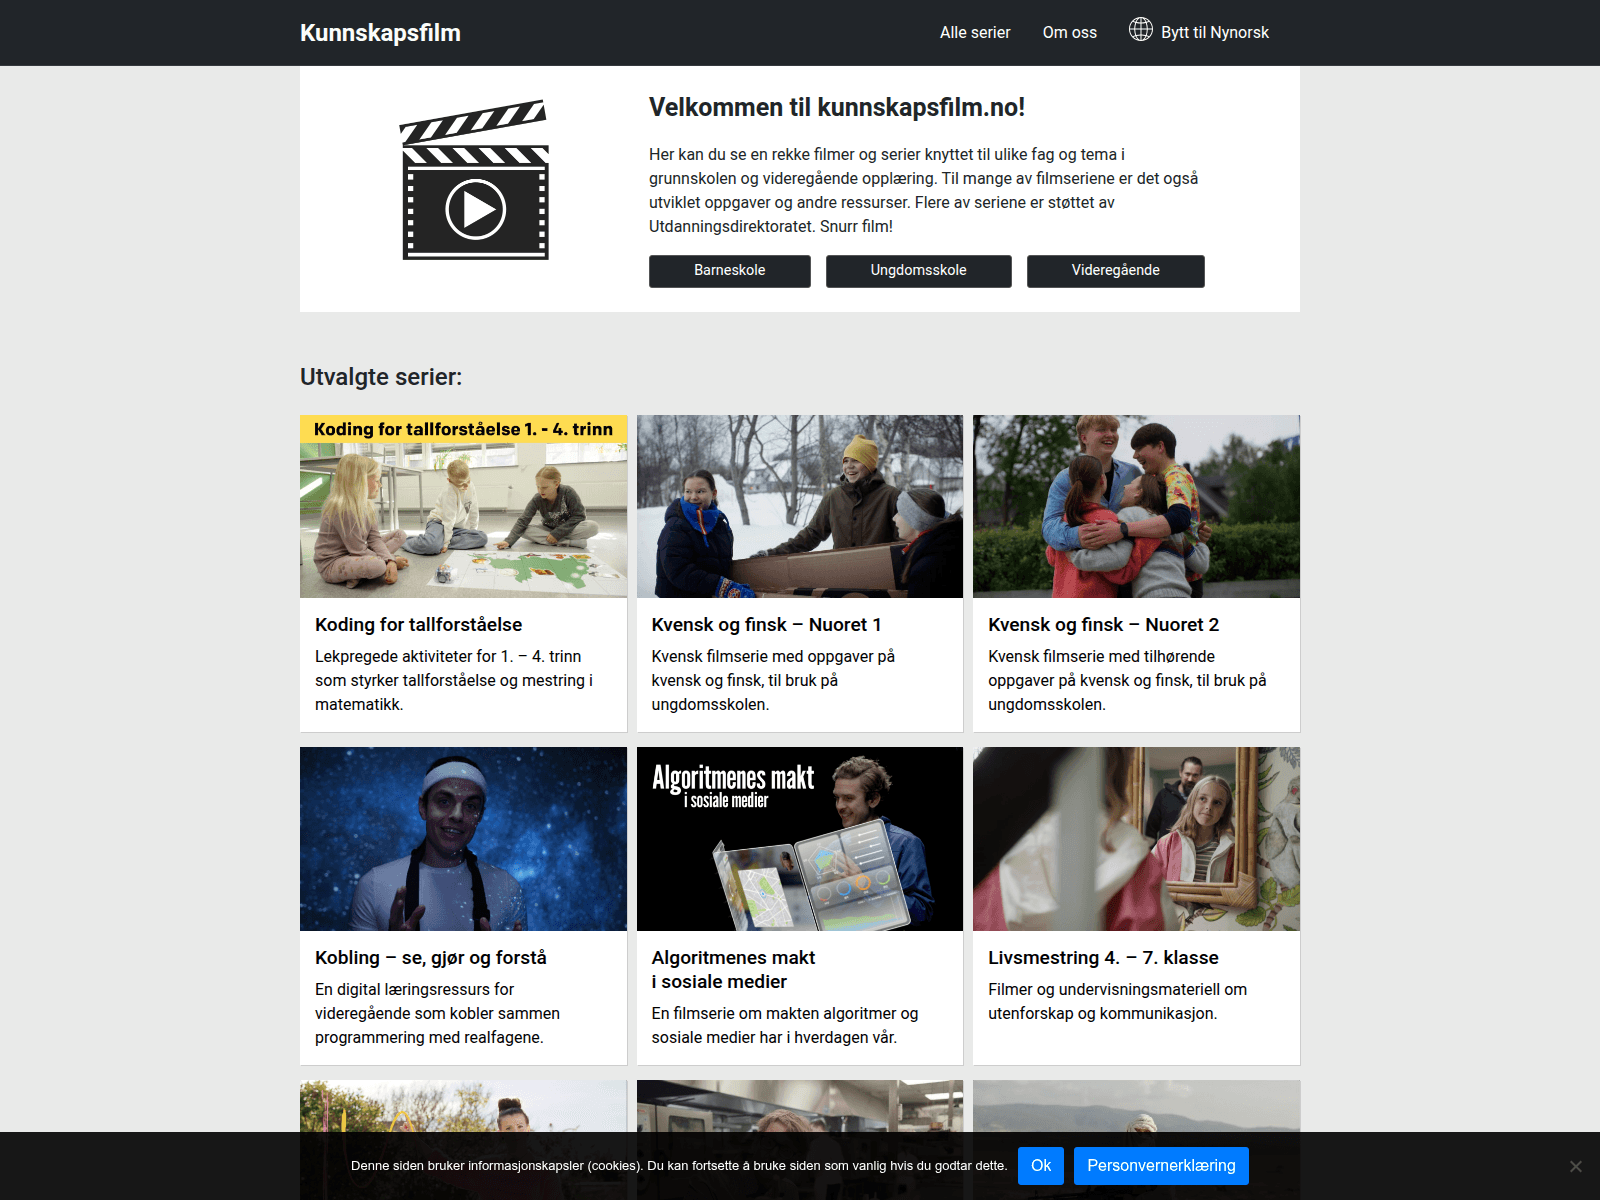Open the Alle serier menu item

coord(975,33)
